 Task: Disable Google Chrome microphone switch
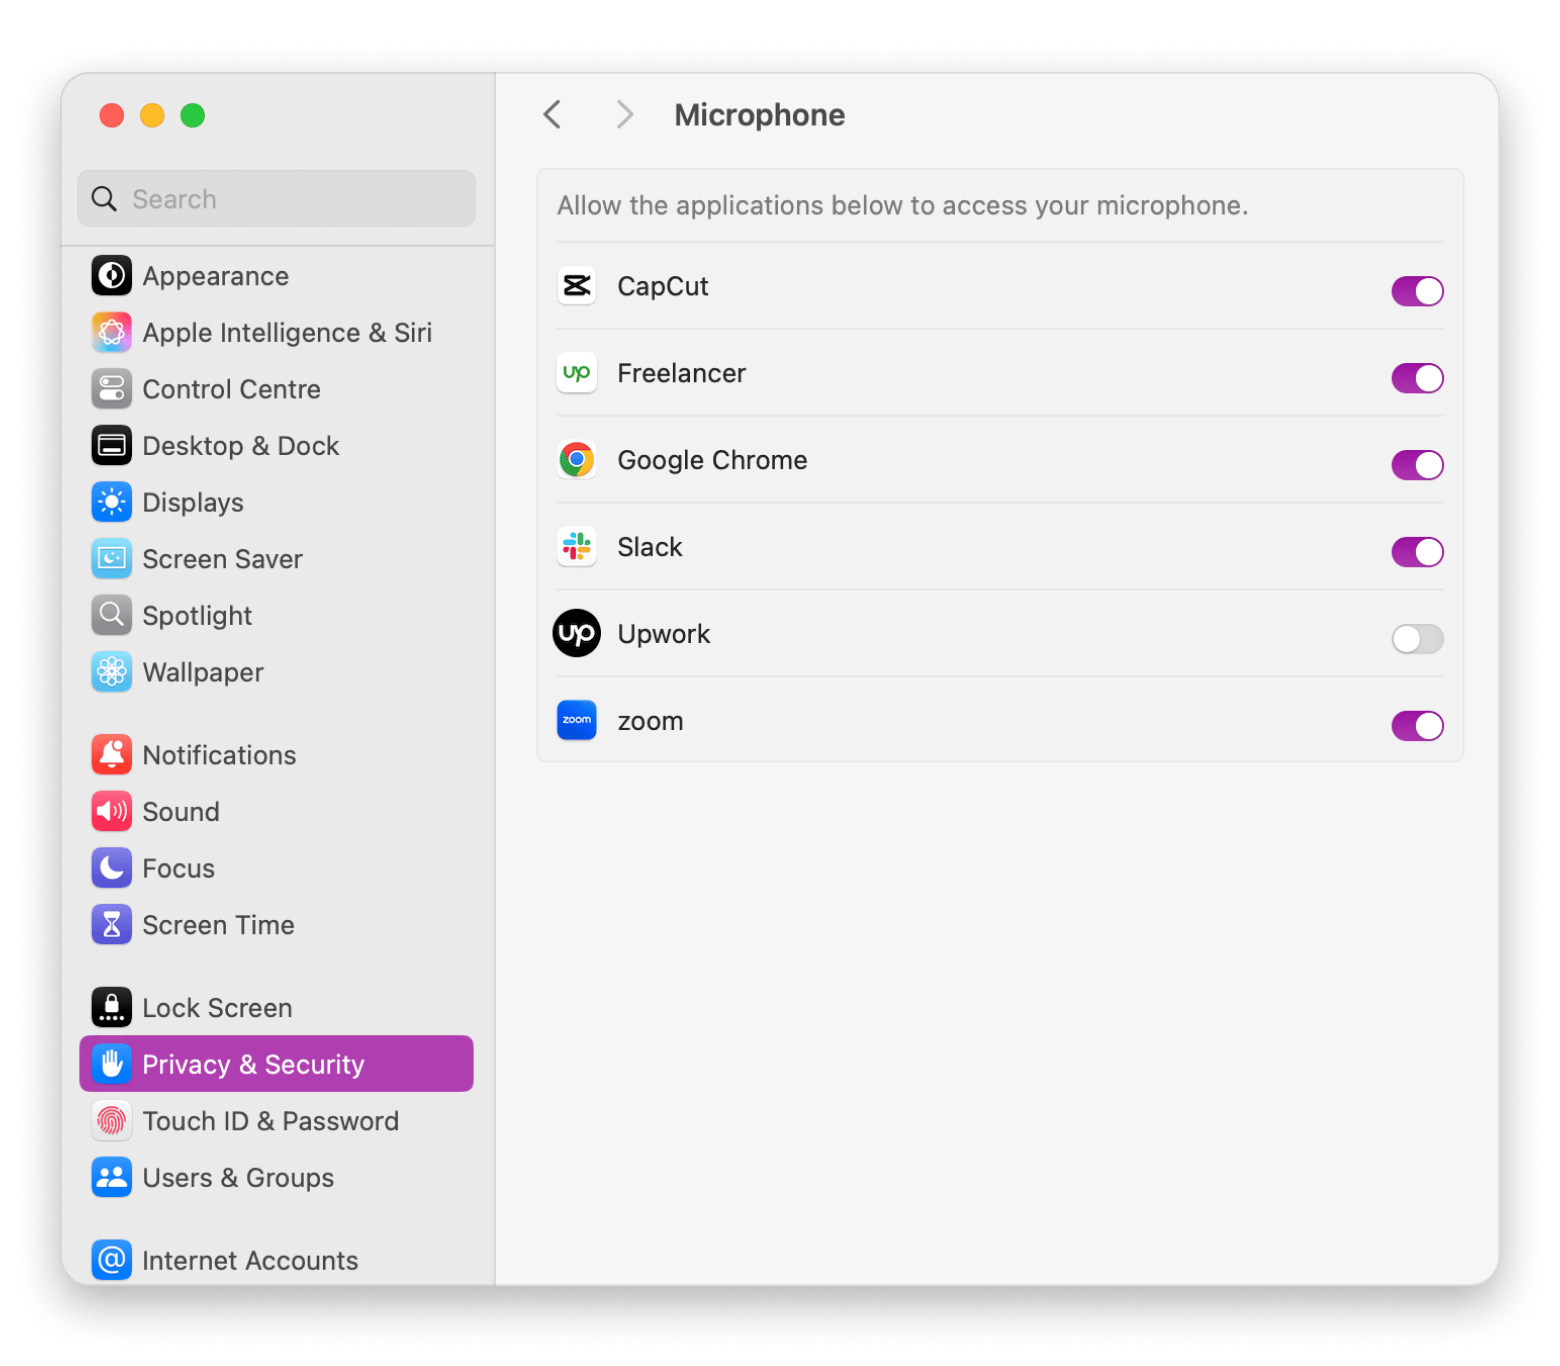(x=1417, y=465)
